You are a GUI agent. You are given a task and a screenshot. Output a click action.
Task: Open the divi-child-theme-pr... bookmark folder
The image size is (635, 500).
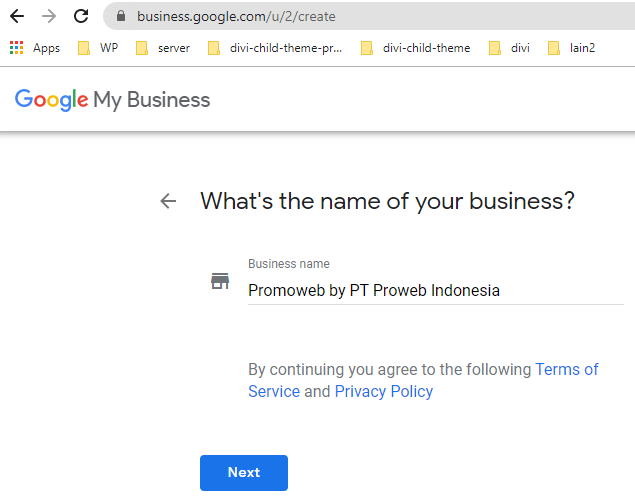point(275,48)
